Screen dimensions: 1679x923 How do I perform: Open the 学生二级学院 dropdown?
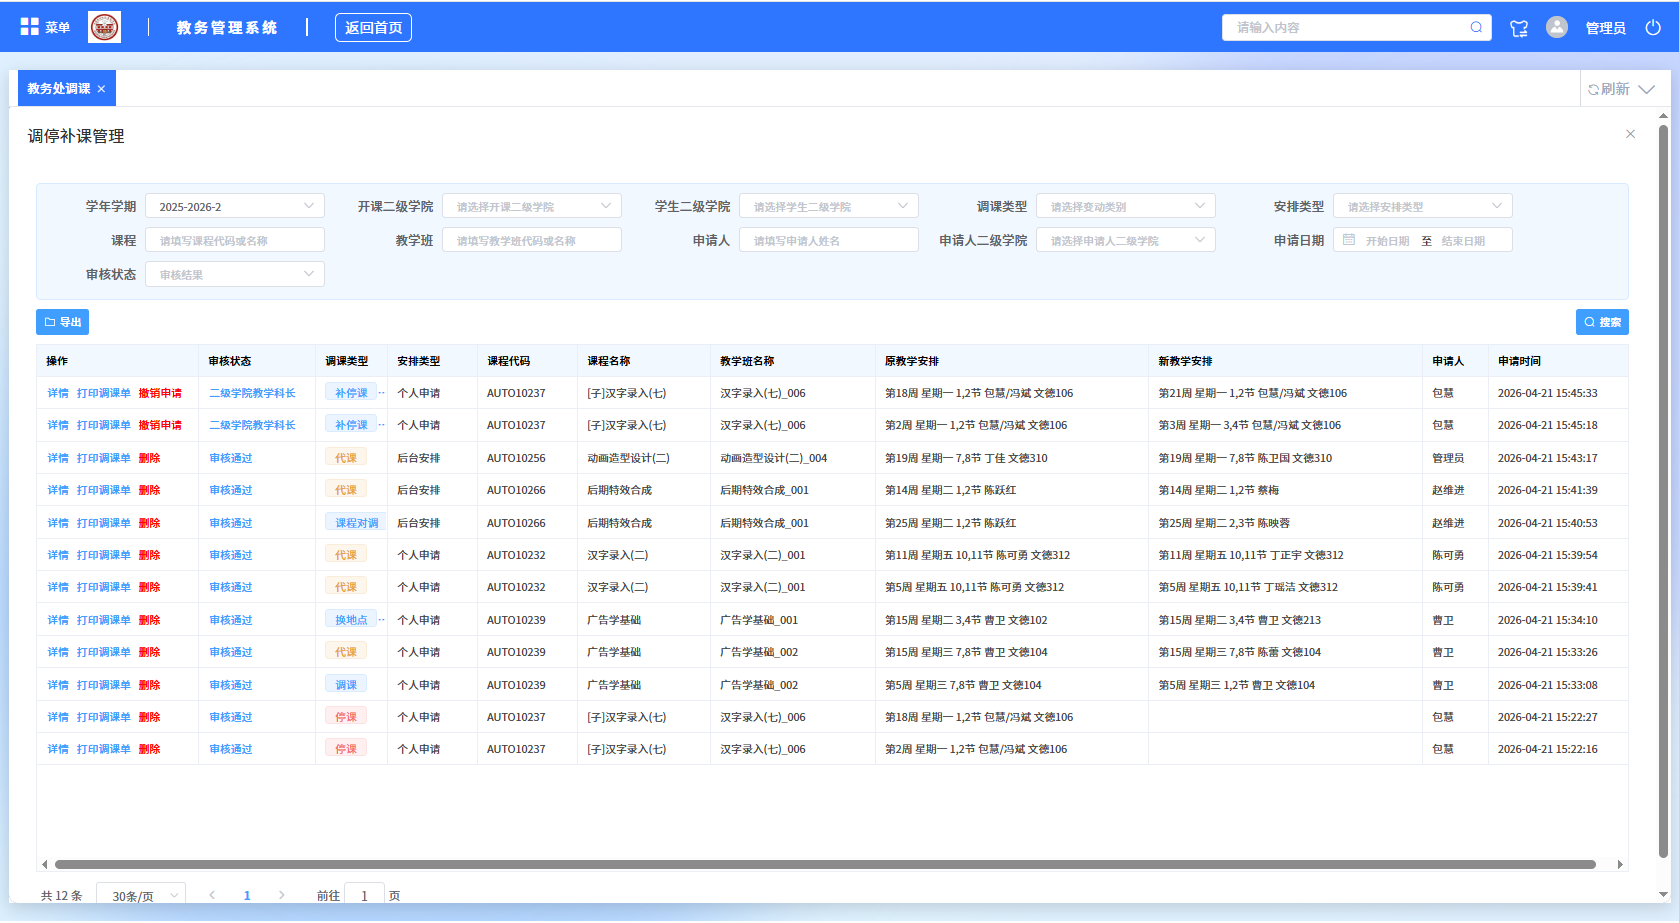(829, 206)
